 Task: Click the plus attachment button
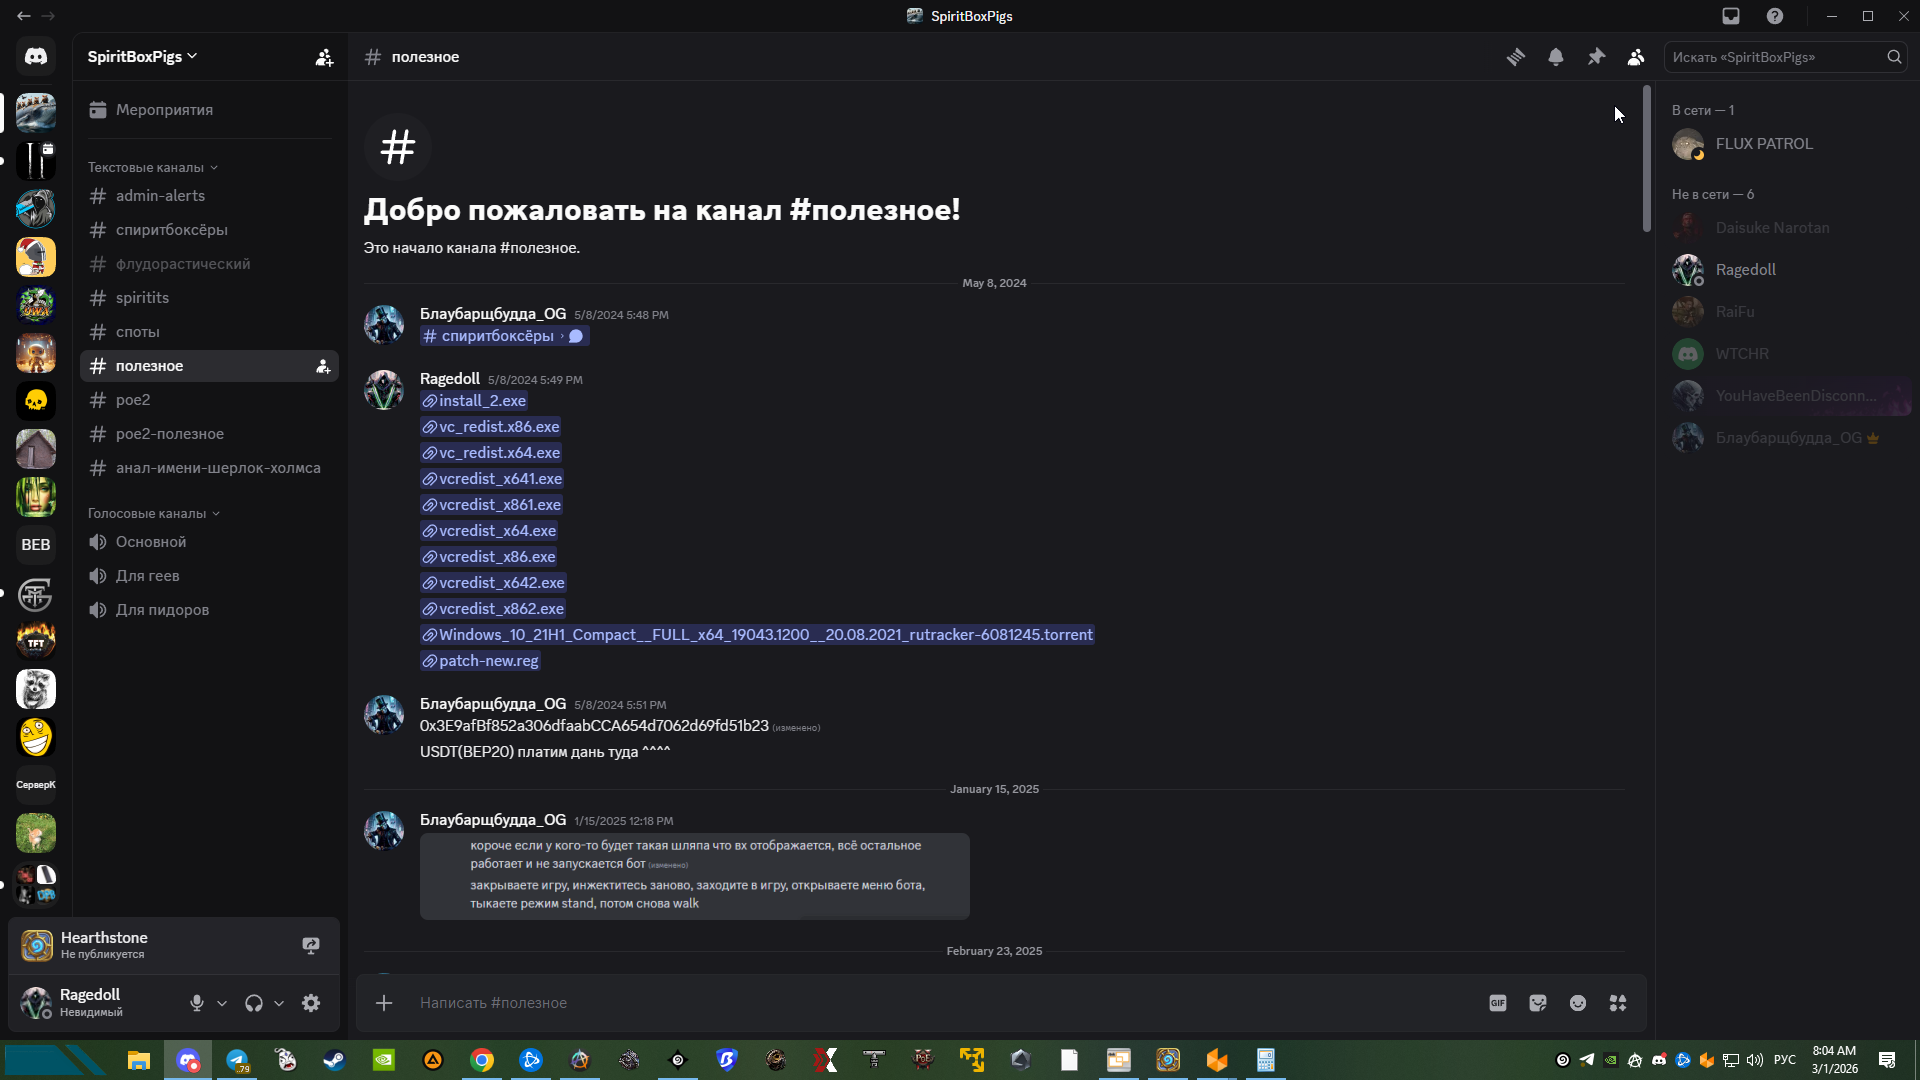[x=384, y=1003]
